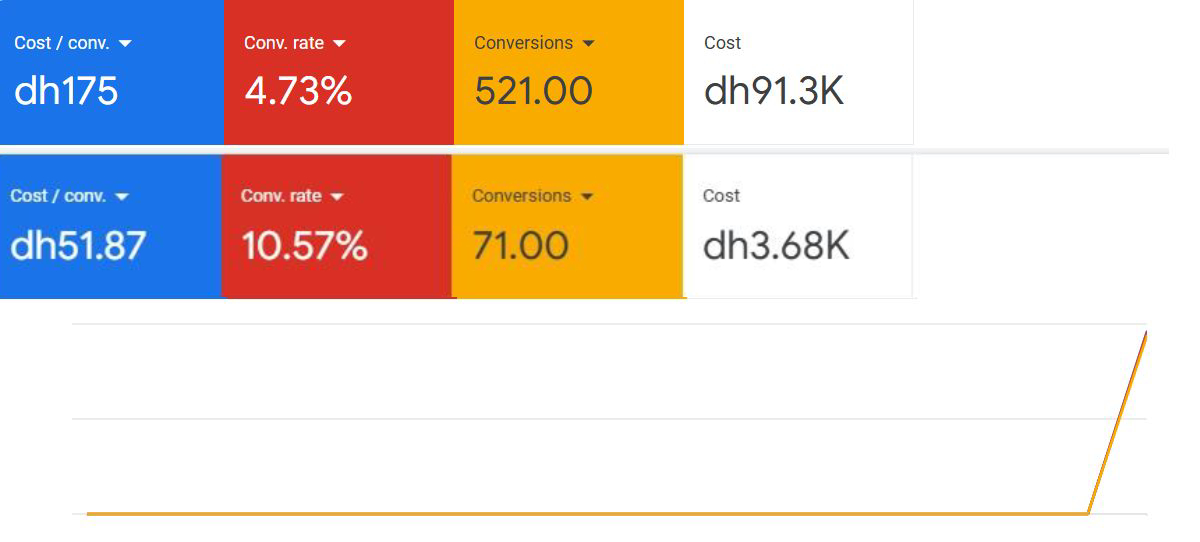Open Conversions dropdown arrow above 521.00

pyautogui.click(x=588, y=44)
